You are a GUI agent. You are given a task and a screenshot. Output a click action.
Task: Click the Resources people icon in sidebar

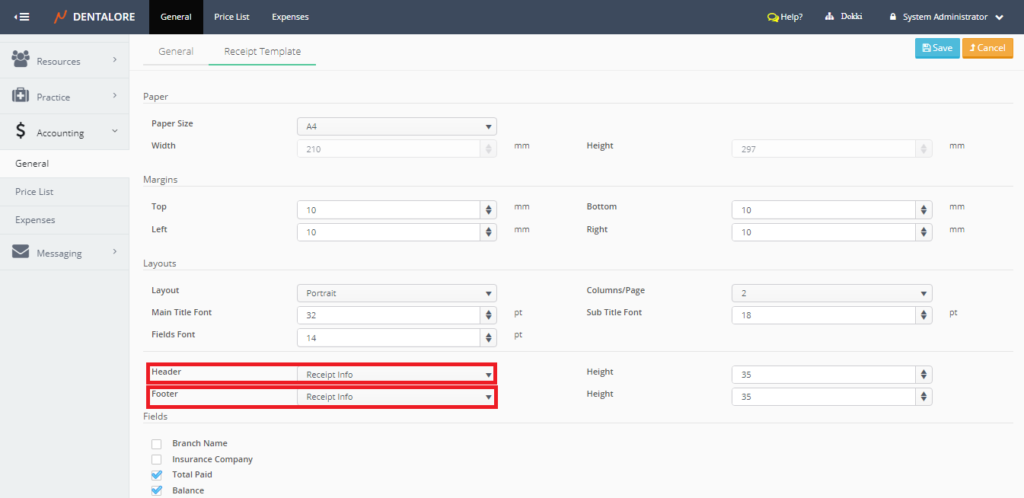coord(20,61)
